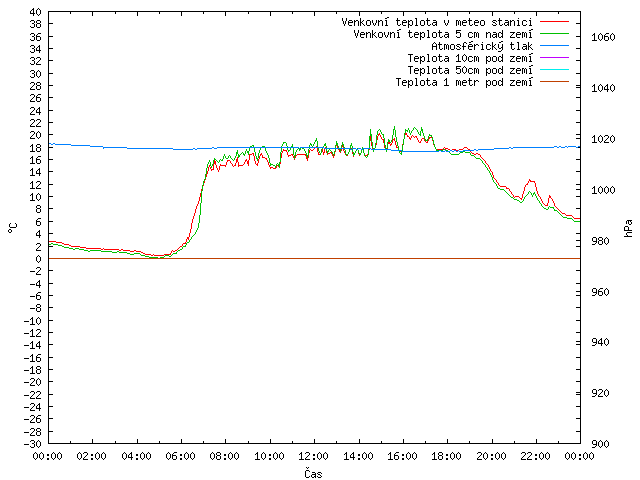This screenshot has width=640, height=480.
Task: Click legend label 'Venkovní teplota v meteo stanici'
Action: pyautogui.click(x=437, y=22)
